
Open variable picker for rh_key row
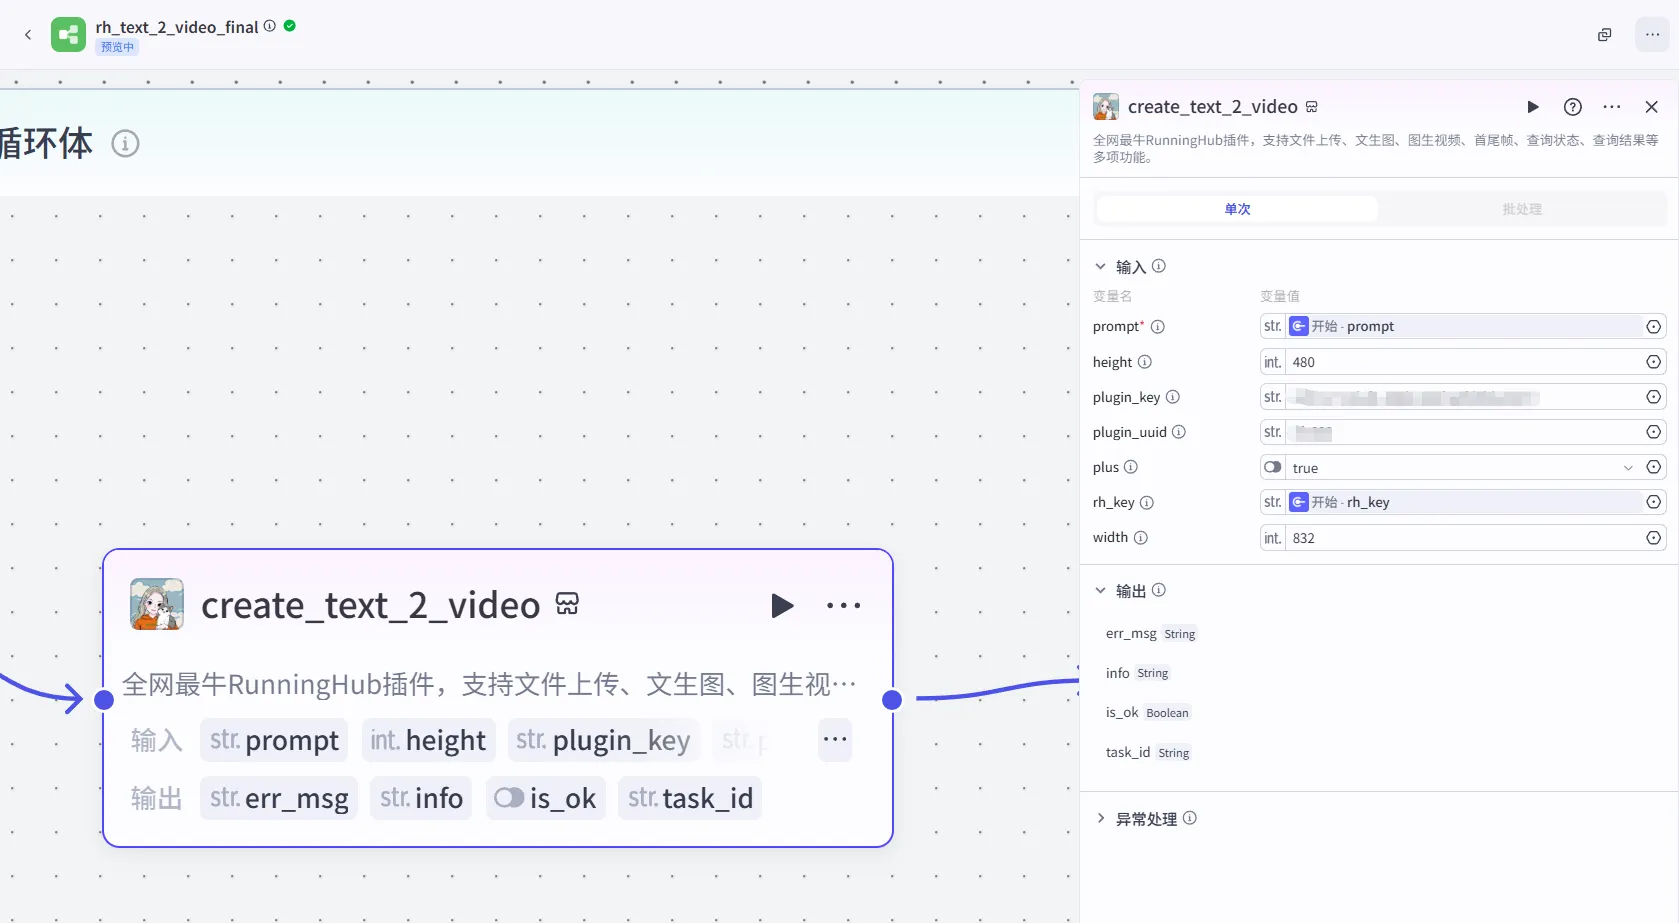[1654, 502]
